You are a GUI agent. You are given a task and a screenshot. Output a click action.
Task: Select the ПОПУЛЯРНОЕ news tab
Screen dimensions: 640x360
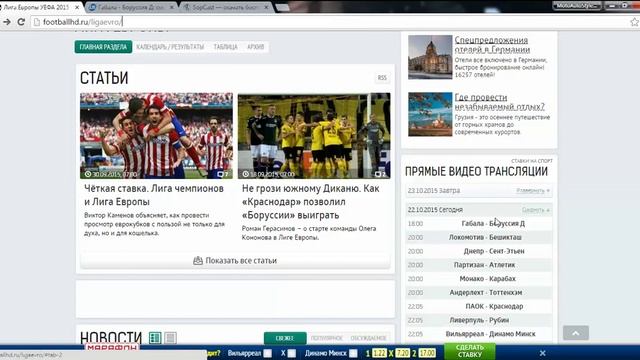click(x=327, y=338)
